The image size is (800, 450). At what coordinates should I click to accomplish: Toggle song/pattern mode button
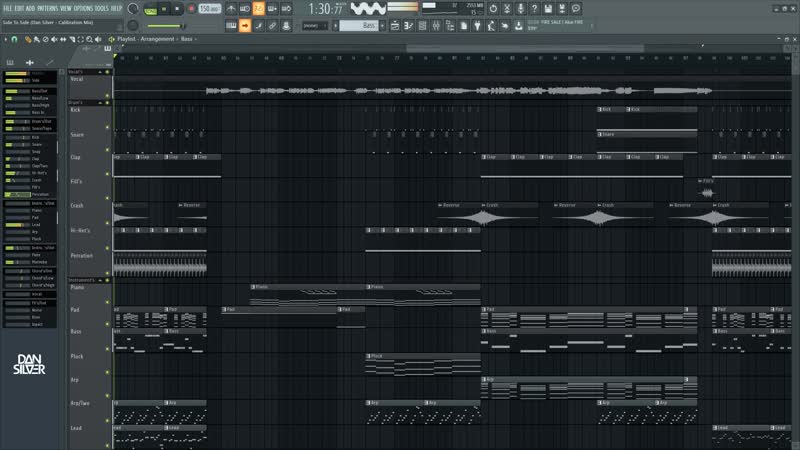click(x=151, y=9)
